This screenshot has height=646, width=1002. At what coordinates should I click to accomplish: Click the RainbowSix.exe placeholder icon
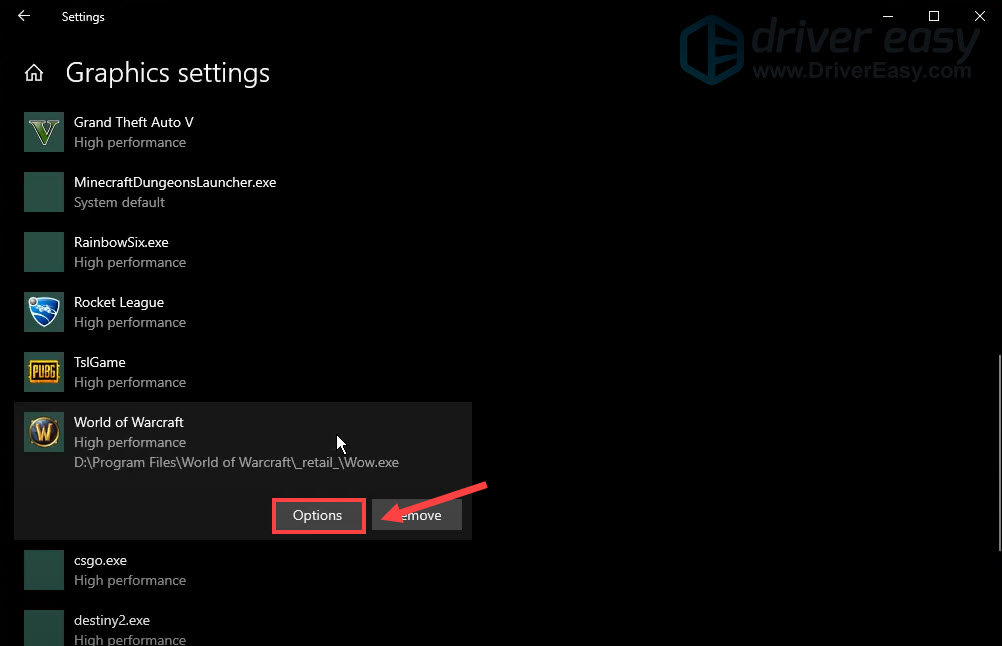click(43, 252)
